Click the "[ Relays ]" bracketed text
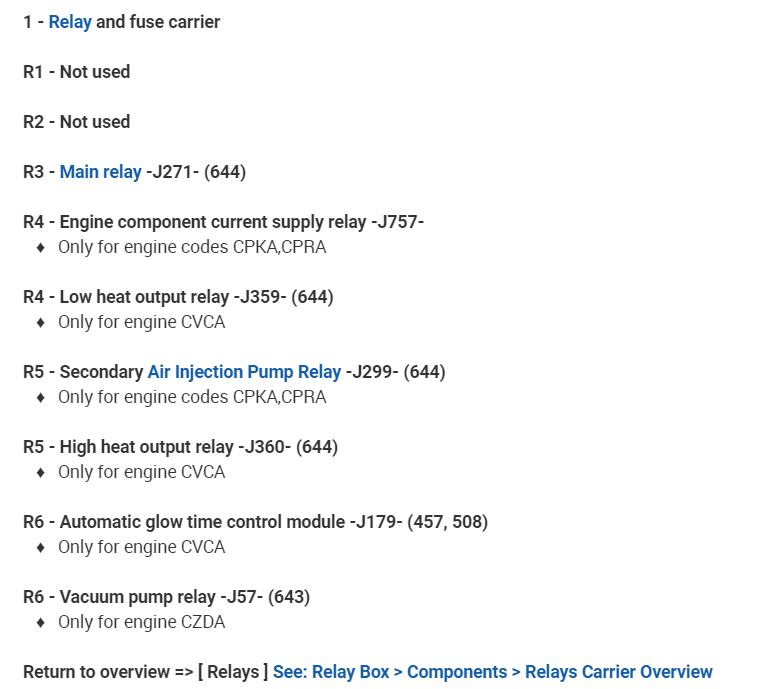 232,672
